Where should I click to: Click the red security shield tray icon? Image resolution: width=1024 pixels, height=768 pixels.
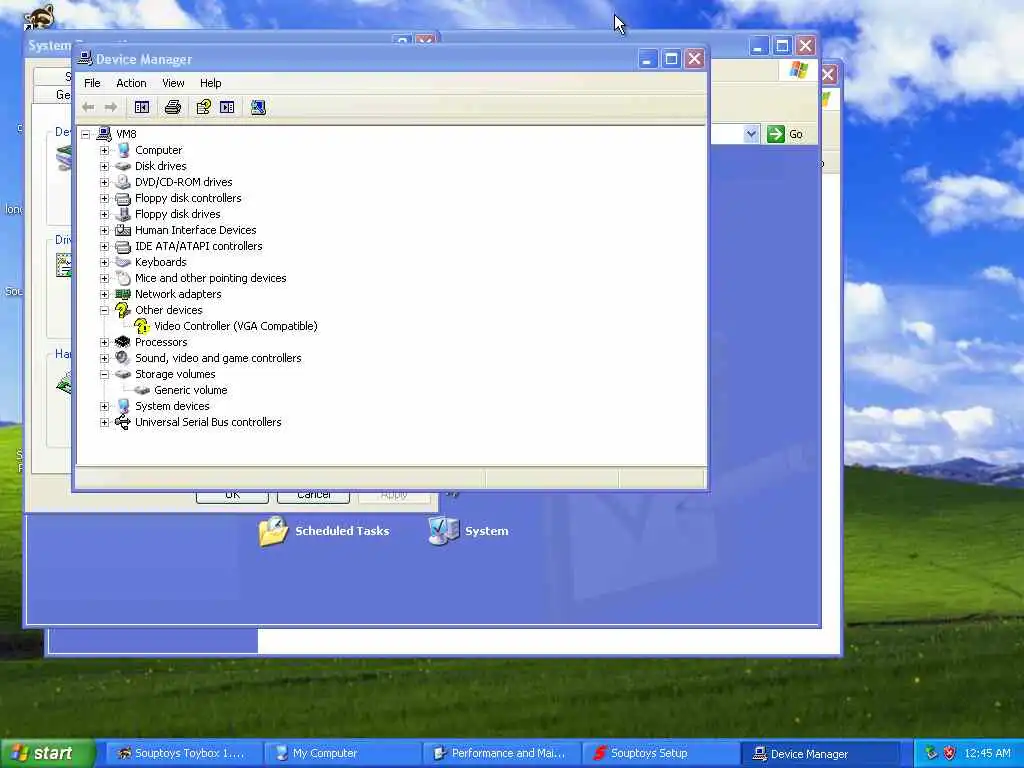point(950,753)
